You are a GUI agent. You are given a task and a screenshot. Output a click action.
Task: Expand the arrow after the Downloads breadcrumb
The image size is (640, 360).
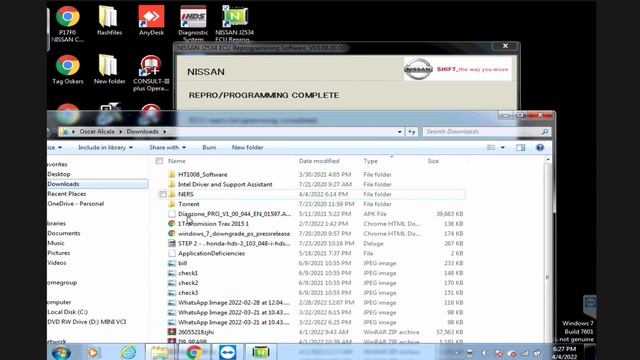[164, 131]
